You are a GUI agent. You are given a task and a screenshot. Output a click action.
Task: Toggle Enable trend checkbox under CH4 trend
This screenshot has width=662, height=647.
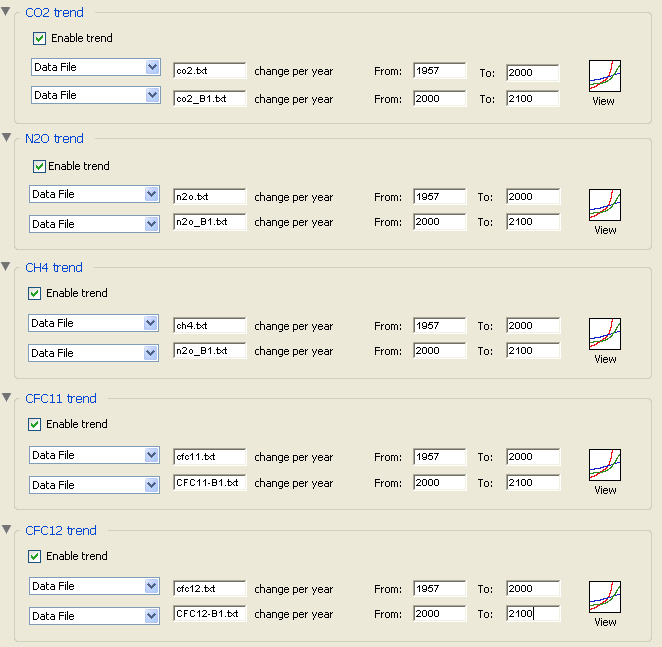[x=35, y=294]
